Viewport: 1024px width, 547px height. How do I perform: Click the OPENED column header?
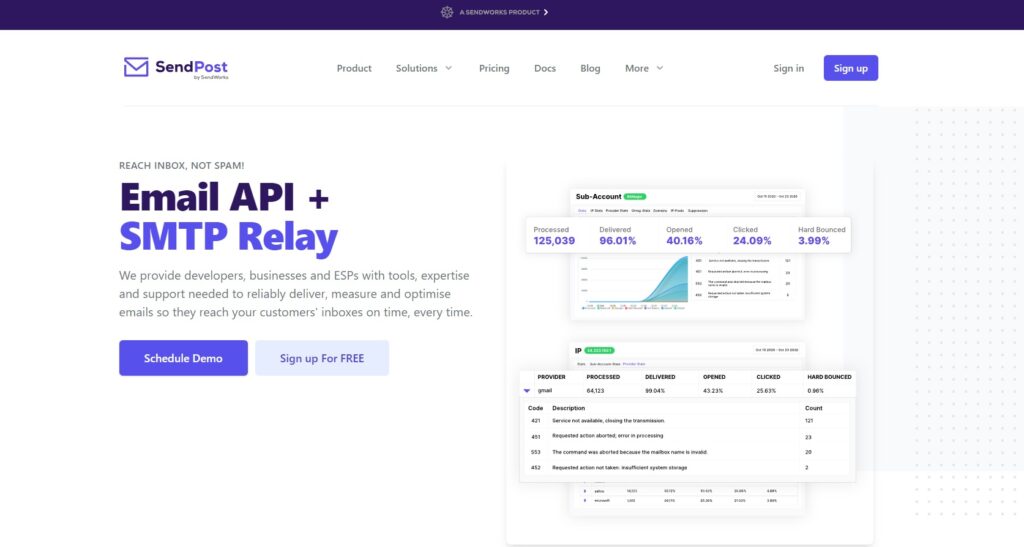pos(714,377)
